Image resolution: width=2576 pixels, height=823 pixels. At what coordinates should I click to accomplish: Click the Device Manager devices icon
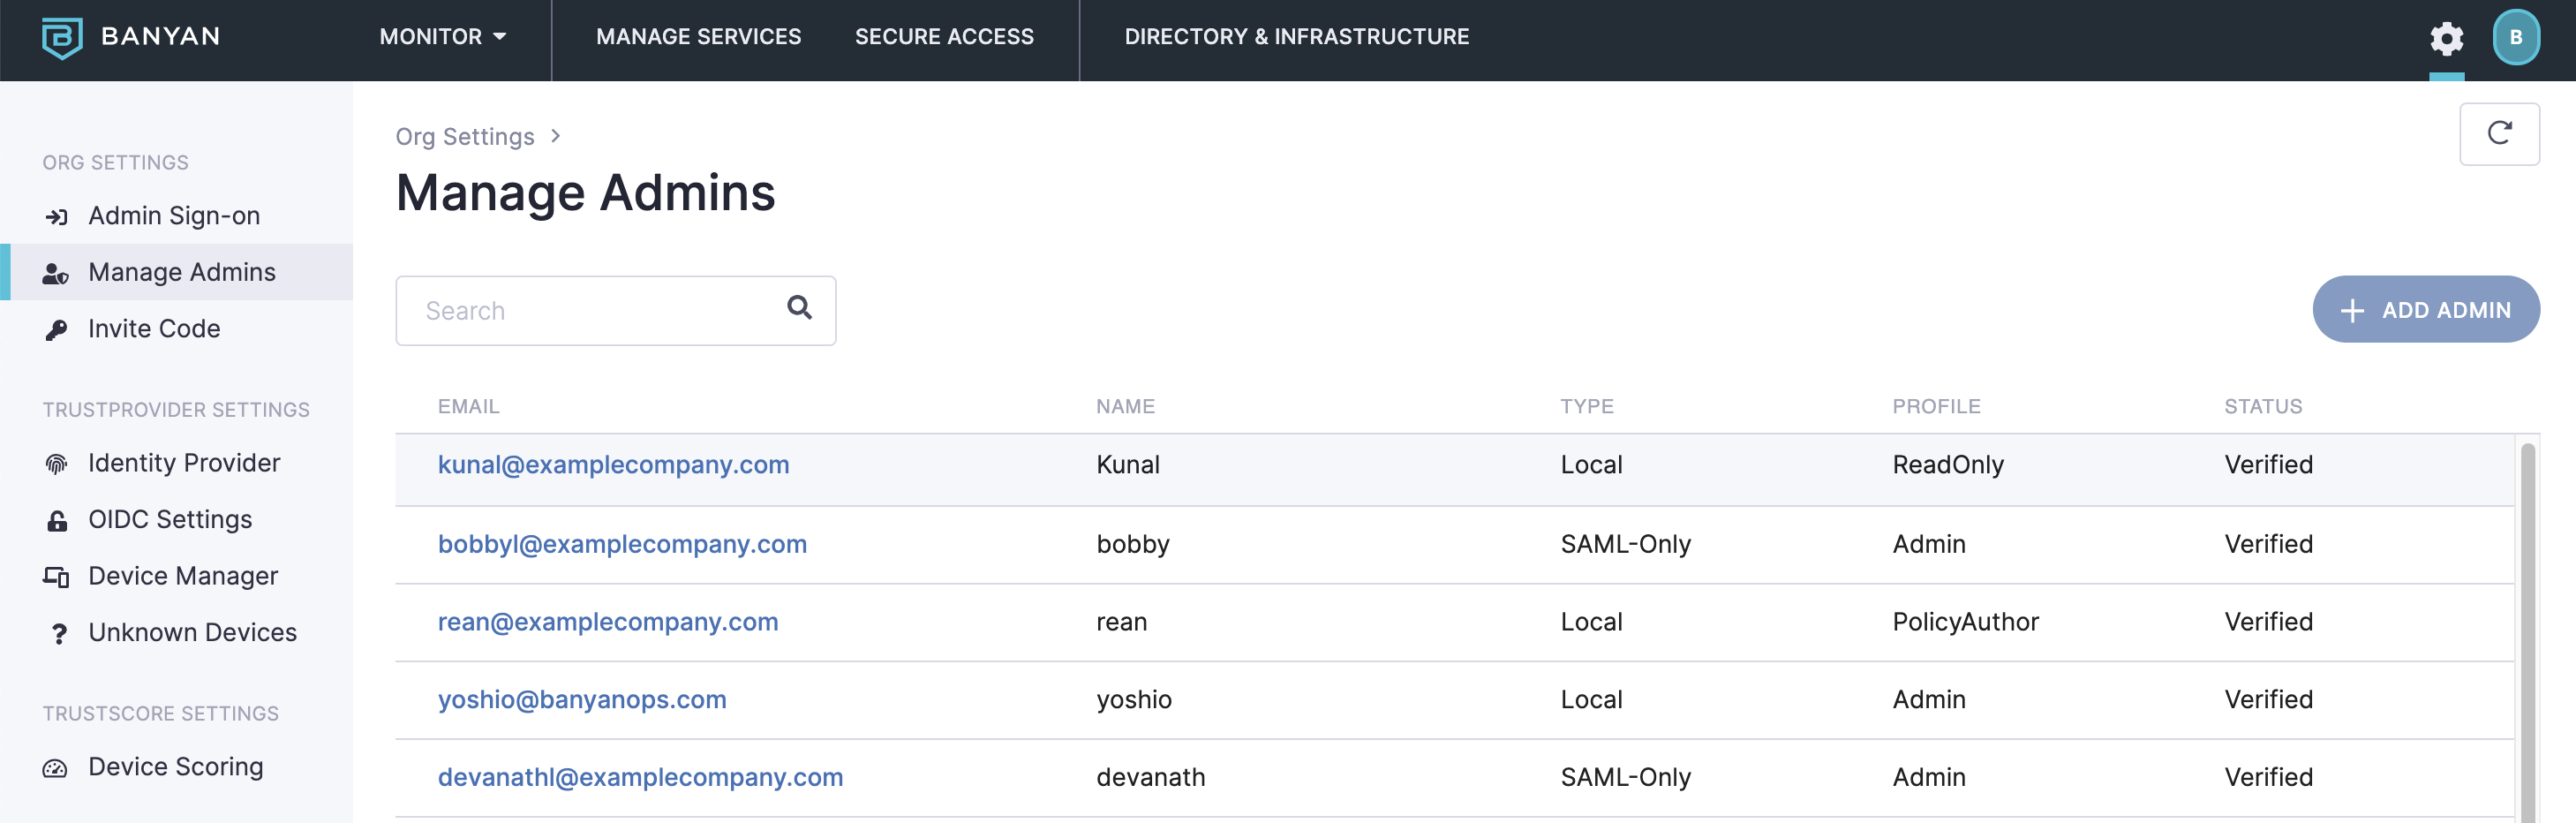(x=56, y=577)
